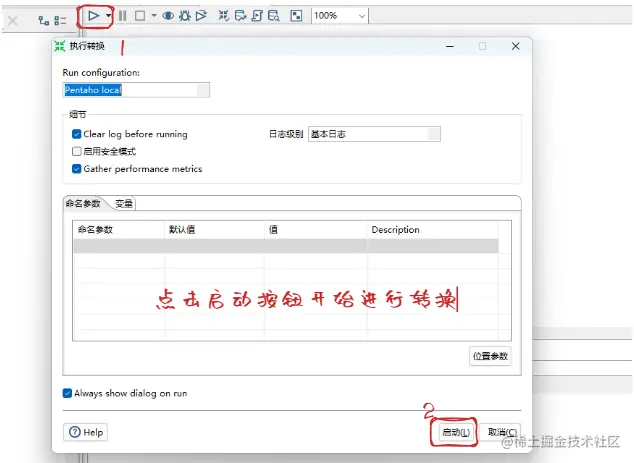Image resolution: width=634 pixels, height=463 pixels.
Task: Click the 取消(C) cancel button
Action: [501, 432]
